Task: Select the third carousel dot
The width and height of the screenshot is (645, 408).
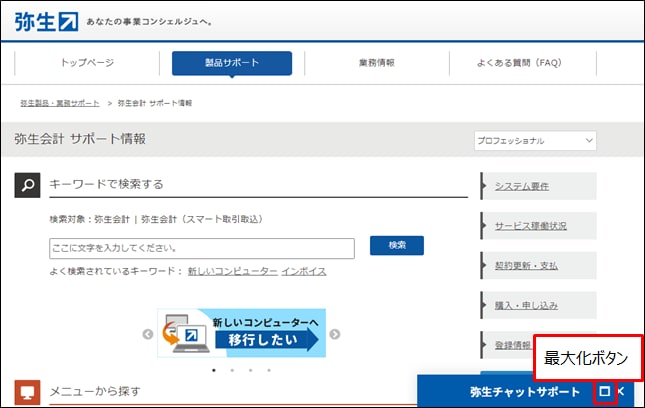Action: coord(251,370)
